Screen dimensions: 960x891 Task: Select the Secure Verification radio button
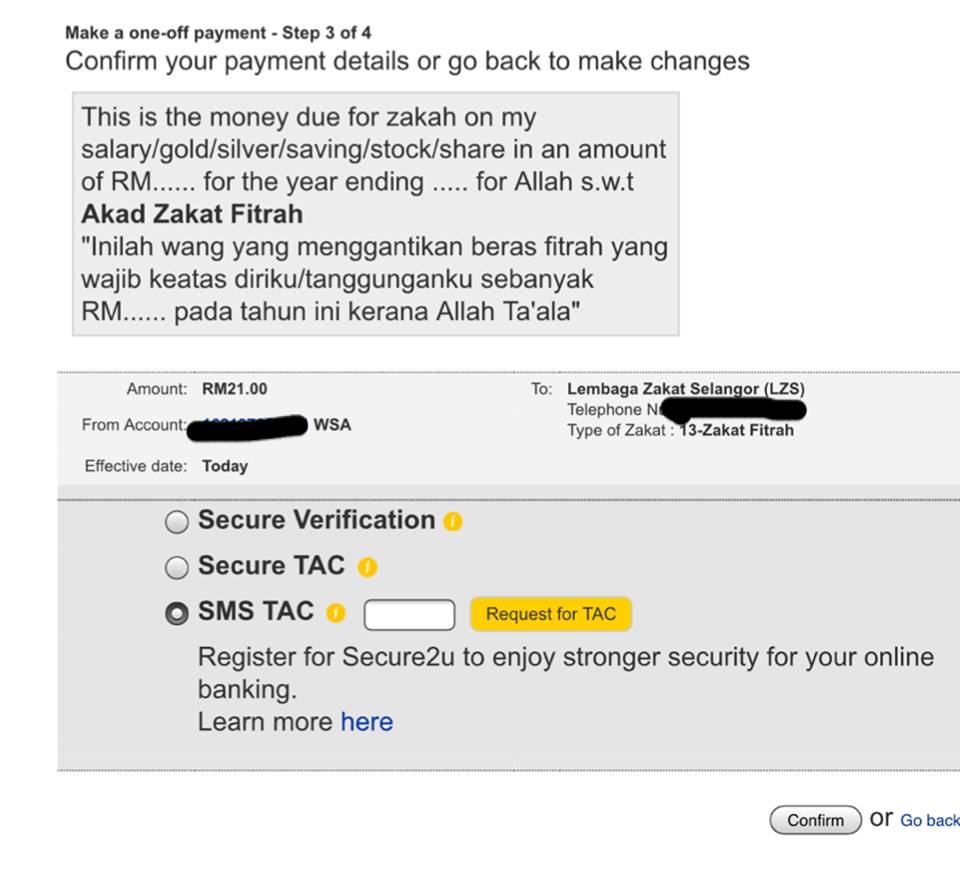(177, 522)
